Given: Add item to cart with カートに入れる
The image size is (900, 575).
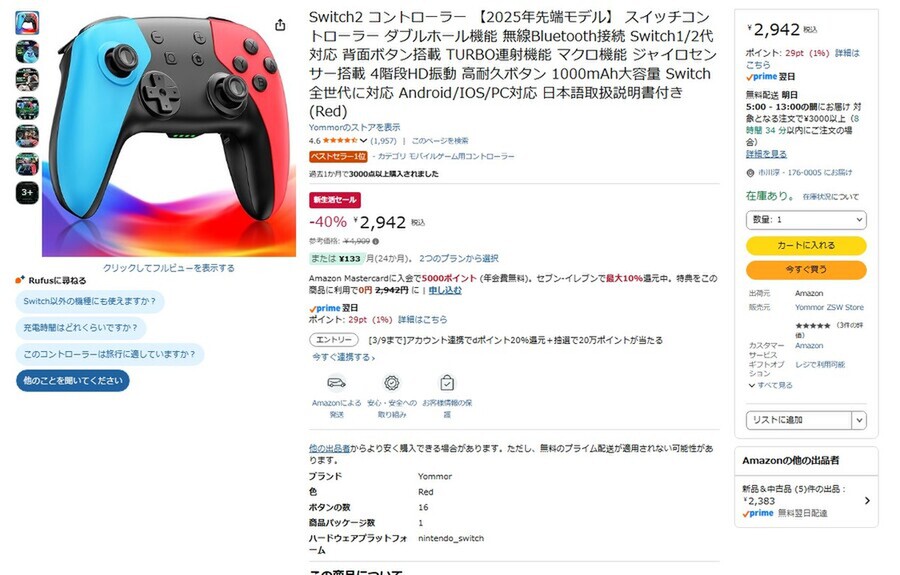Looking at the screenshot, I should coord(806,245).
